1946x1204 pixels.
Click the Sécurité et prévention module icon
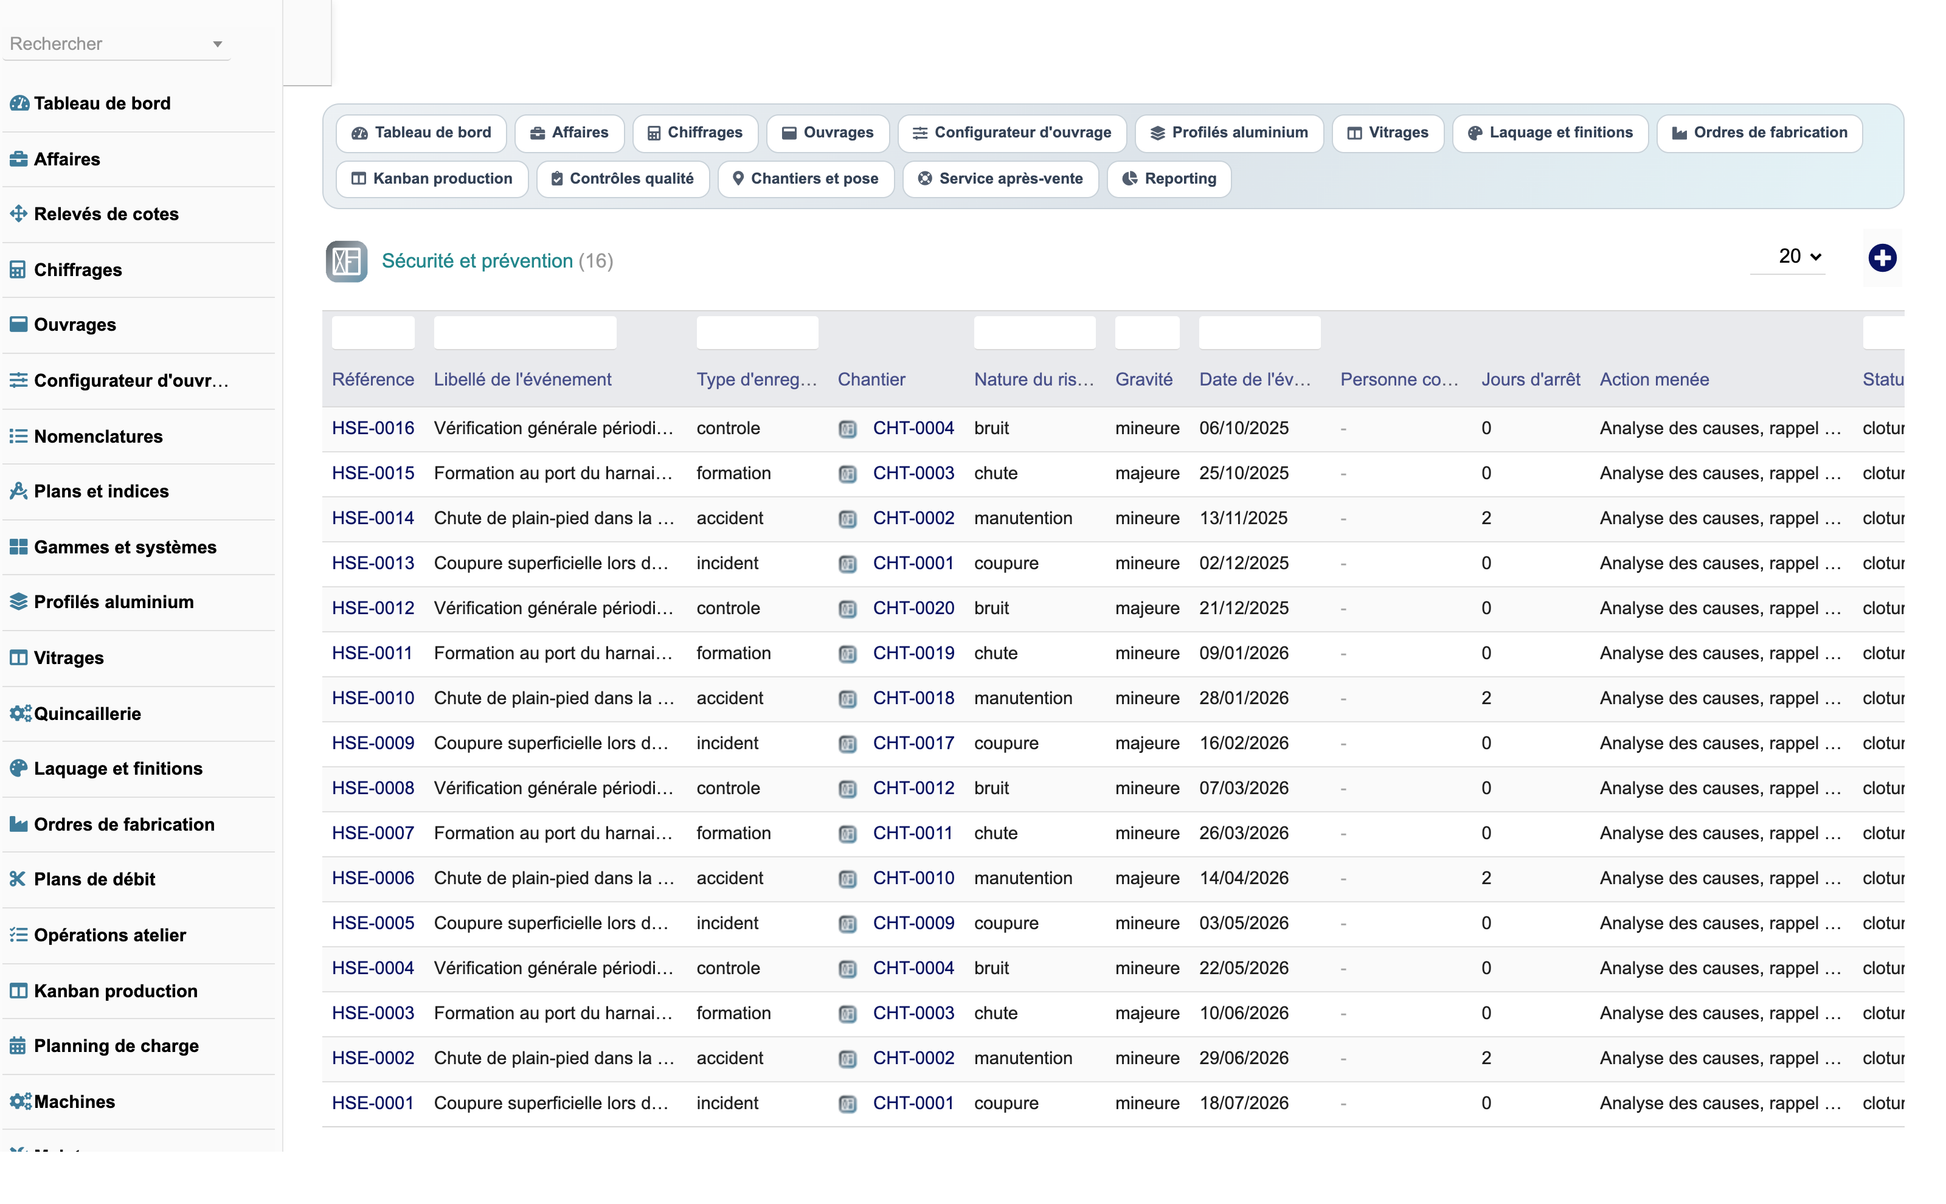346,261
